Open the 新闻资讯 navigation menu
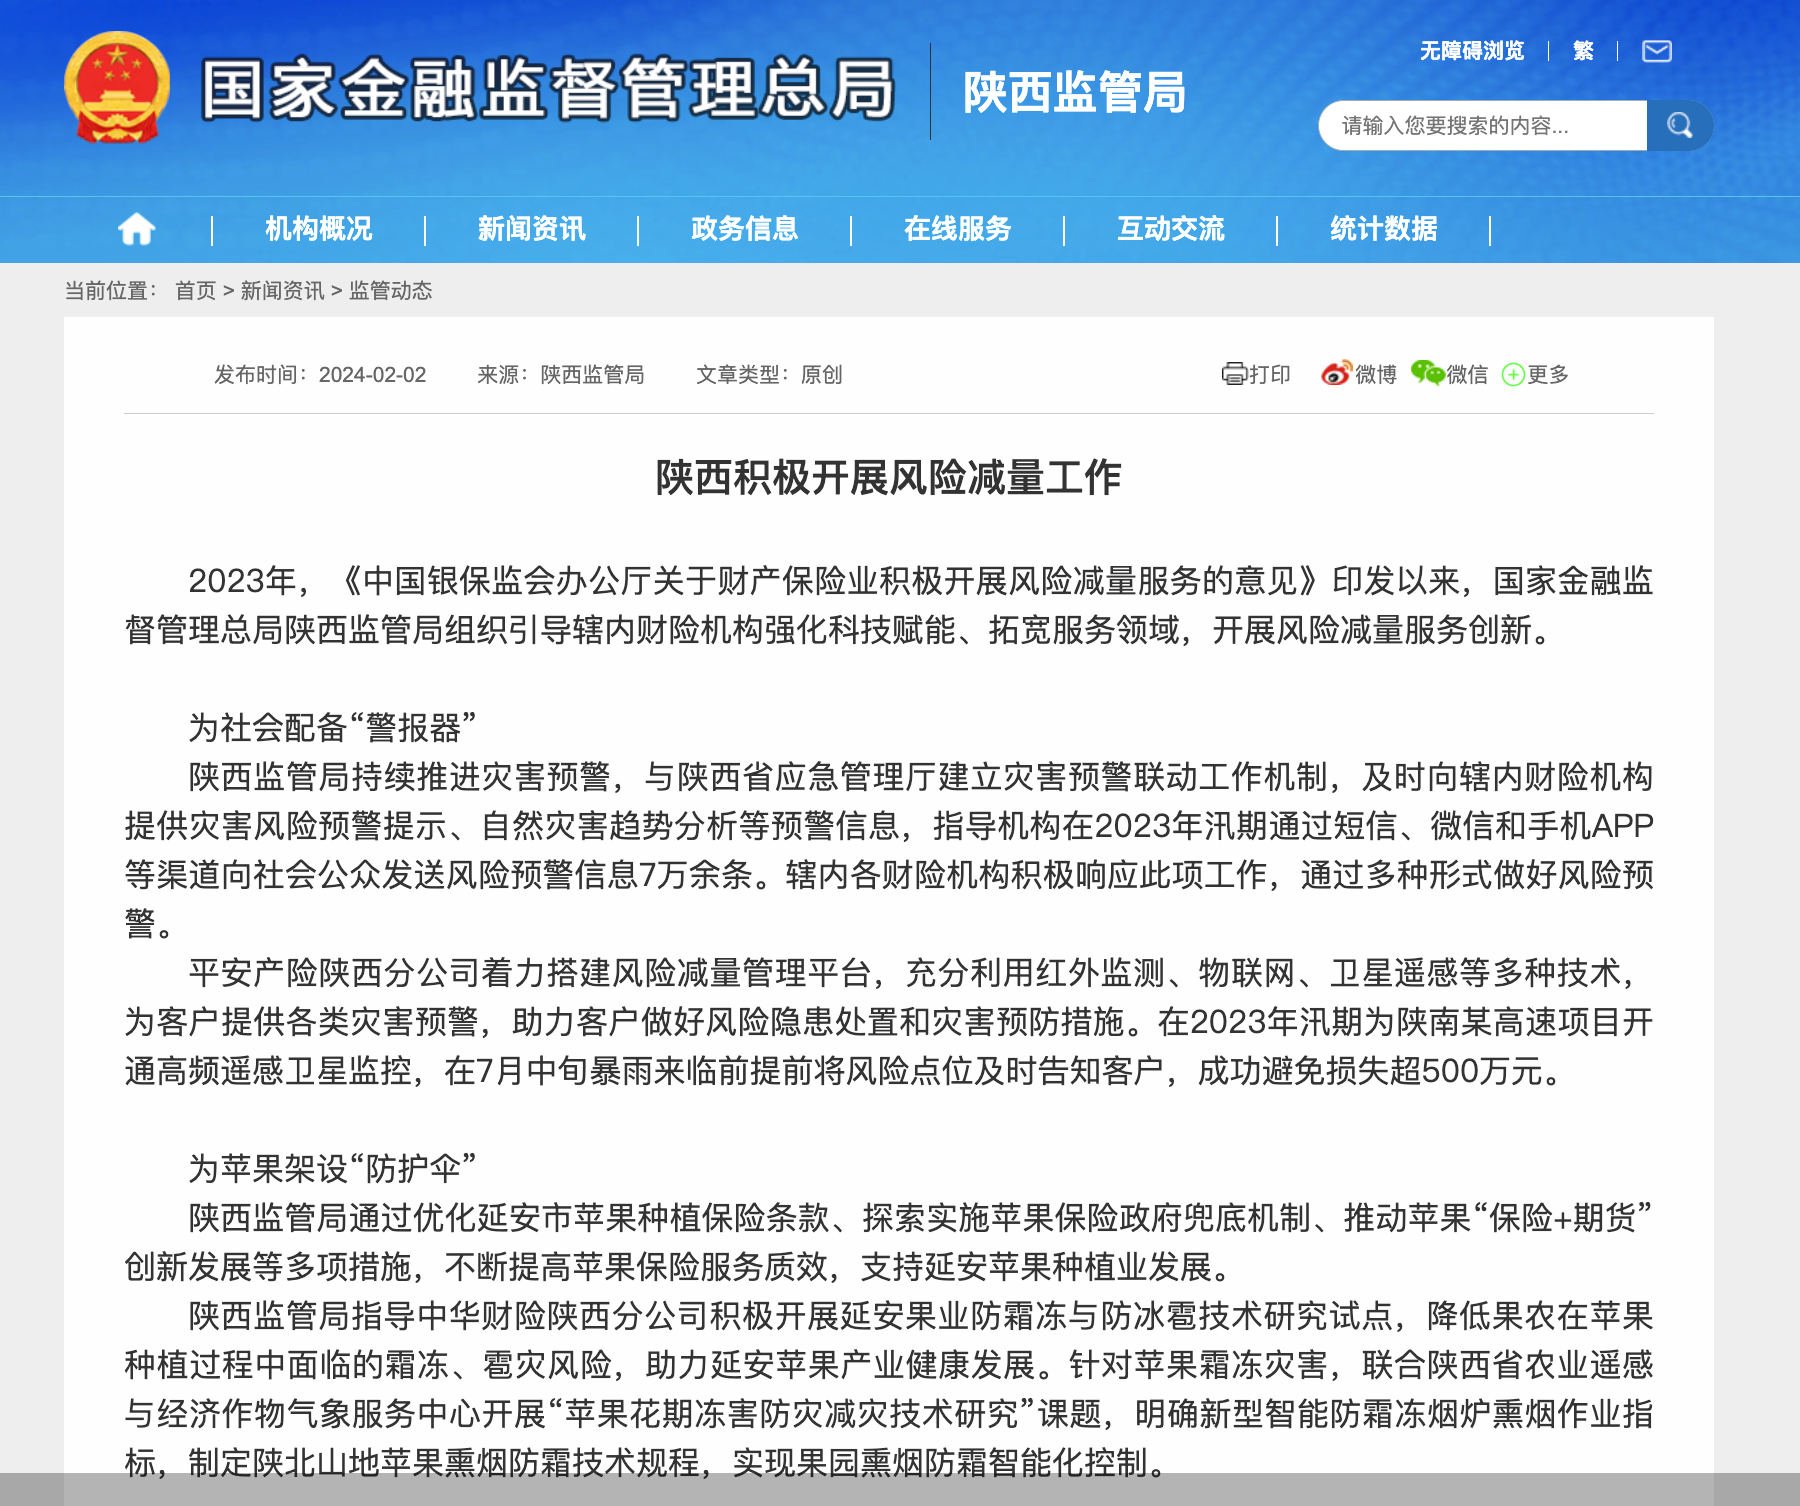 point(531,228)
